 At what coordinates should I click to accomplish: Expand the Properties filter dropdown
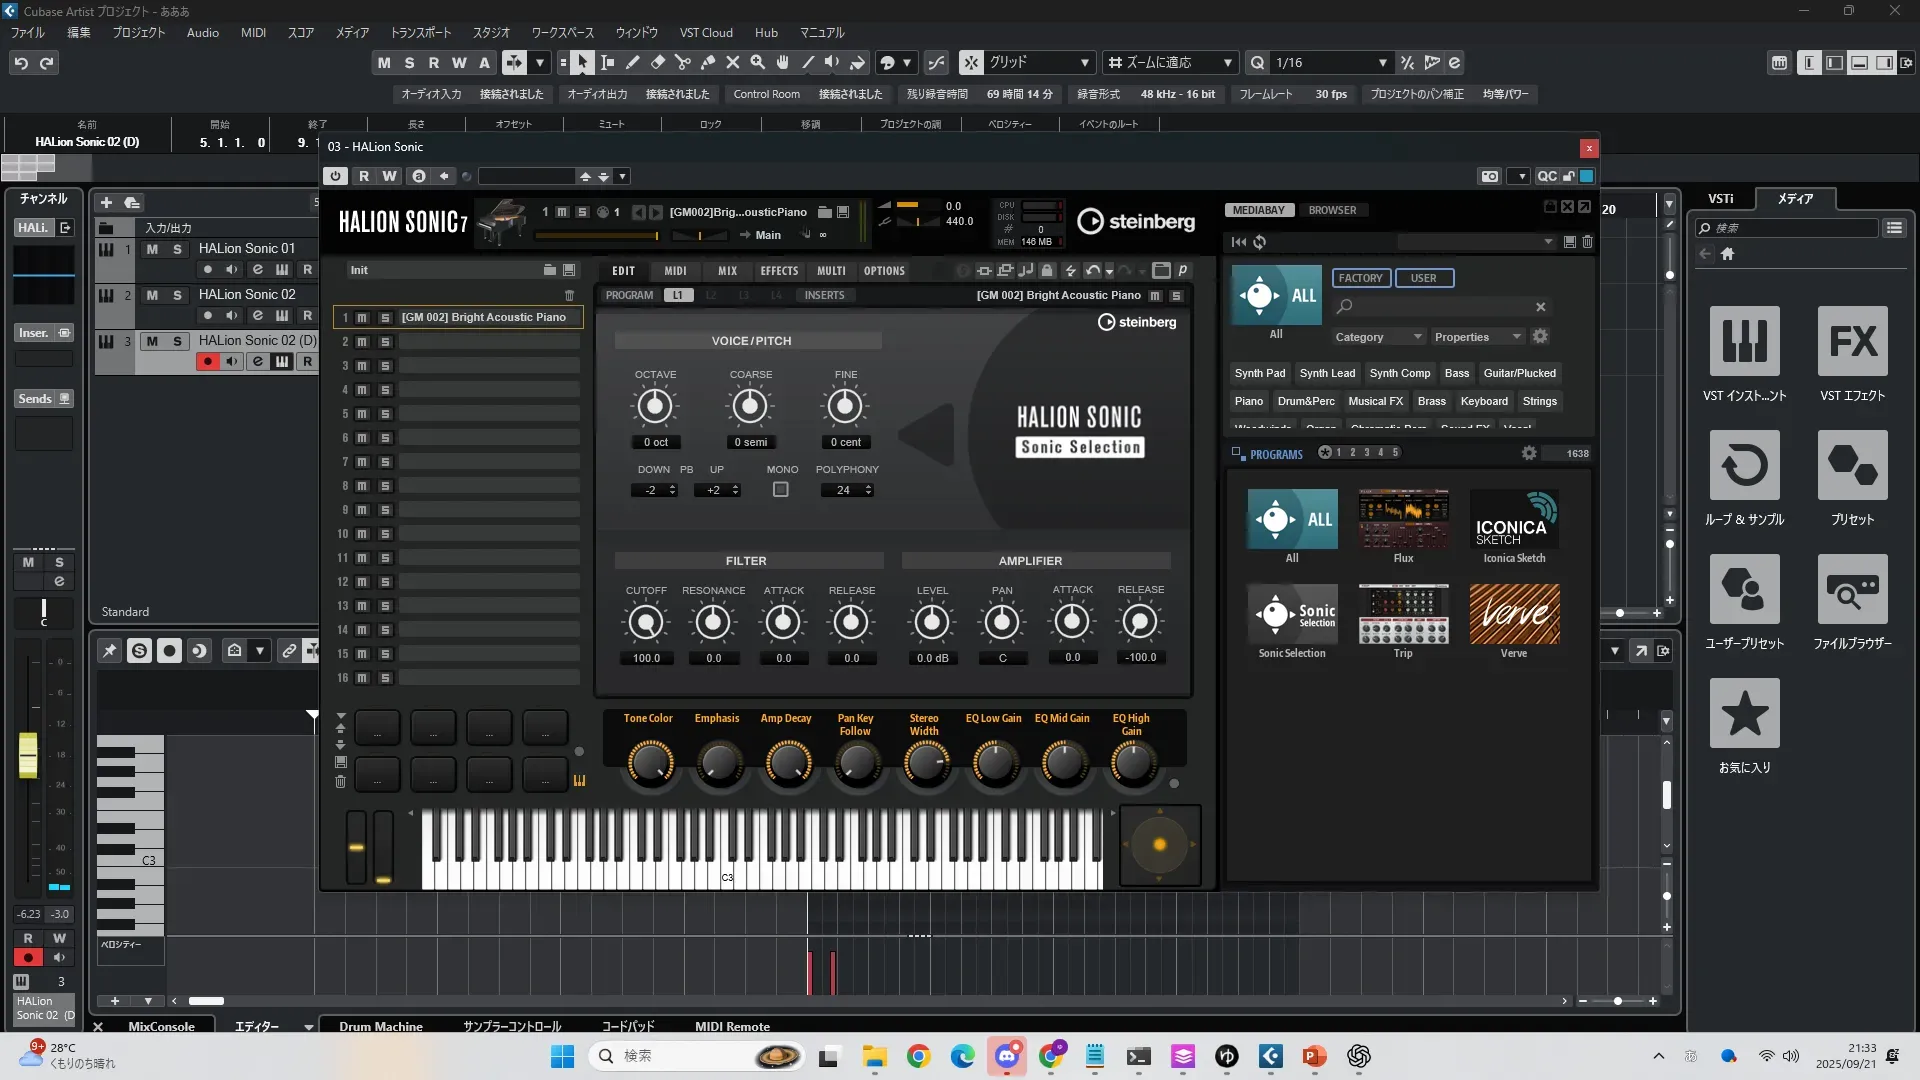point(1477,337)
